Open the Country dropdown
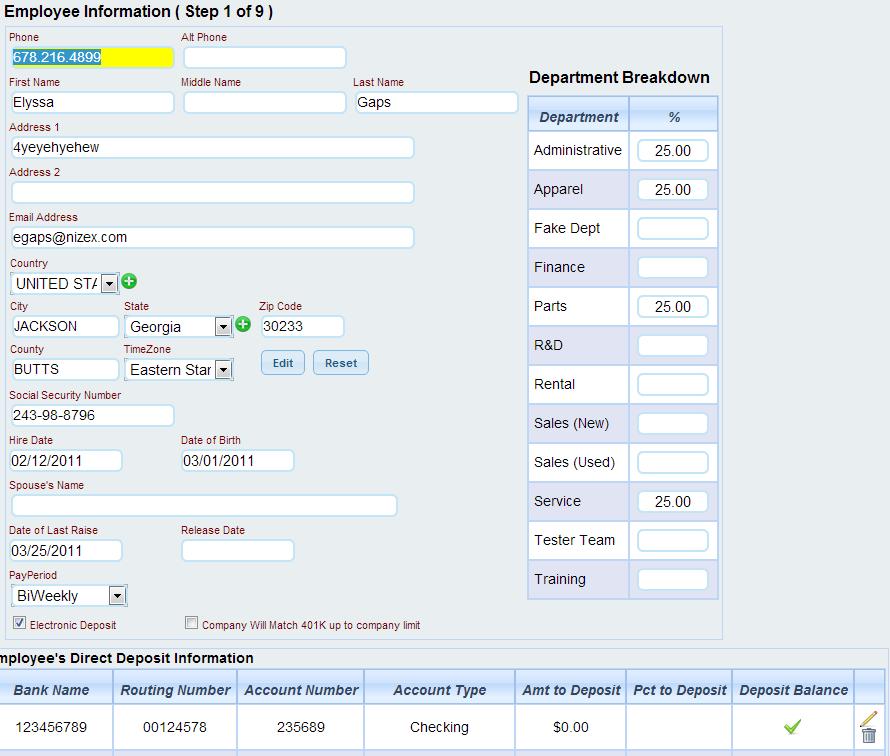Viewport: 890px width, 756px height. click(x=109, y=284)
